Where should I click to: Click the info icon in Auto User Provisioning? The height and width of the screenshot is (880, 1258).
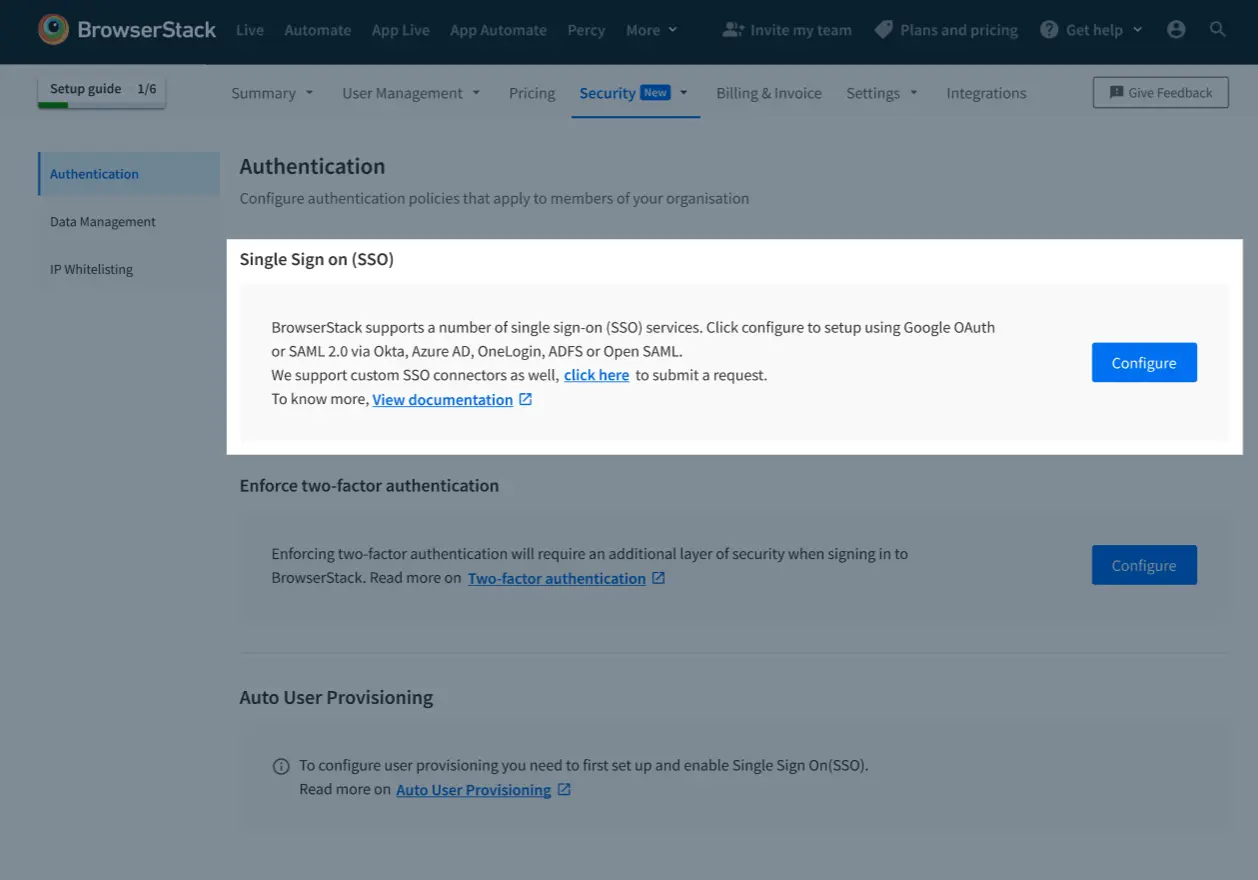[x=281, y=767]
